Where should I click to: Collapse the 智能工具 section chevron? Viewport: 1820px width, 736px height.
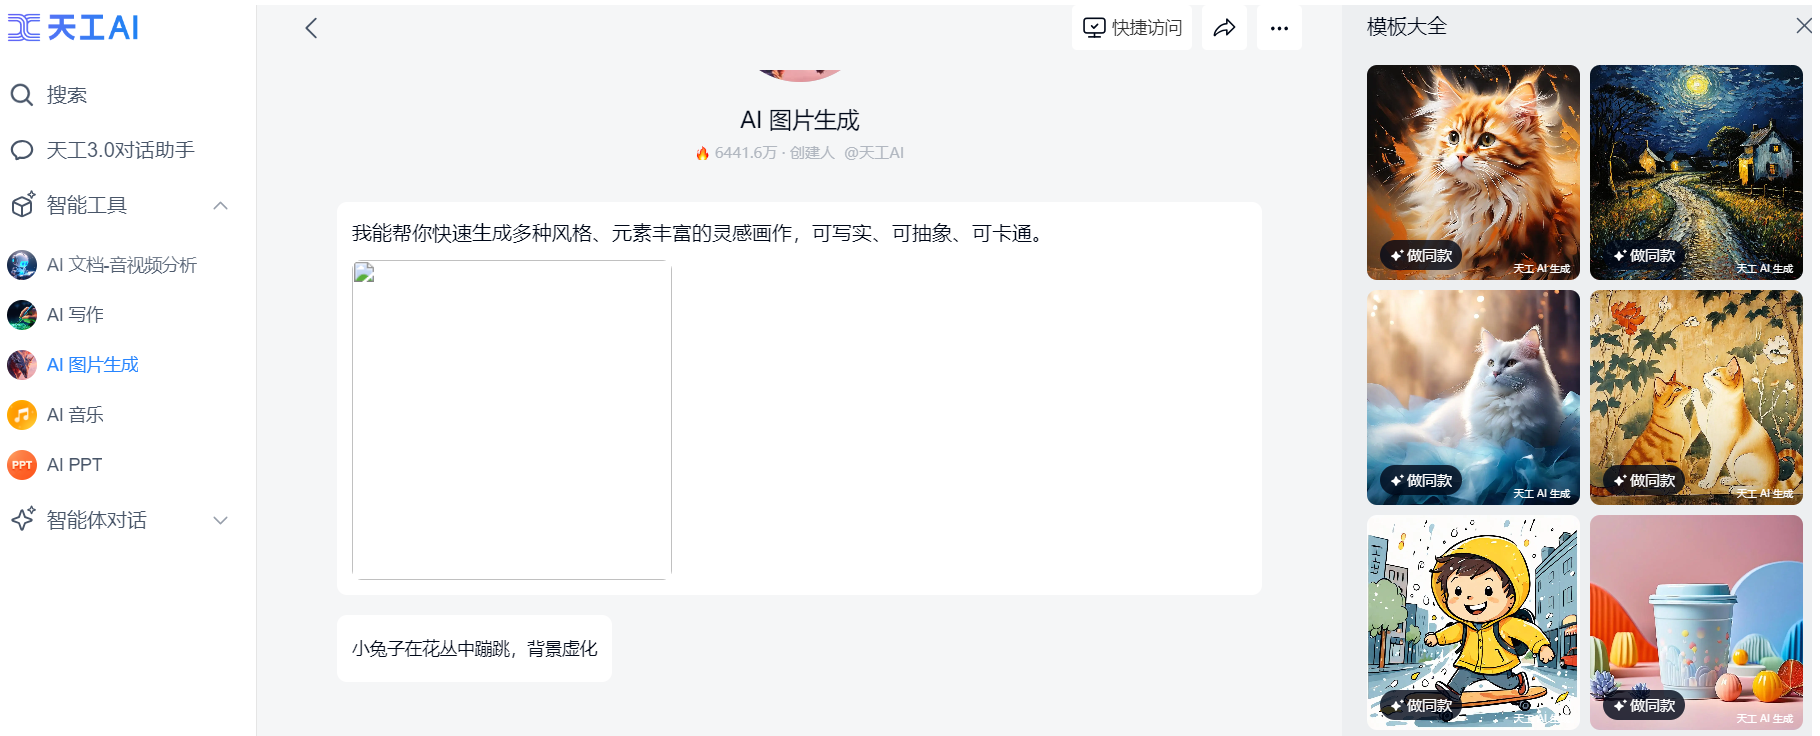221,205
